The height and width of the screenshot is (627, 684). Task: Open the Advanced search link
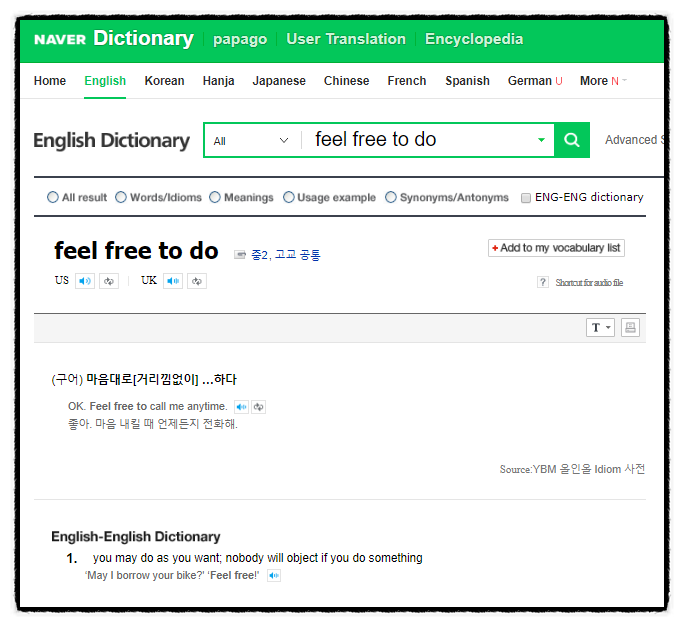click(x=634, y=140)
